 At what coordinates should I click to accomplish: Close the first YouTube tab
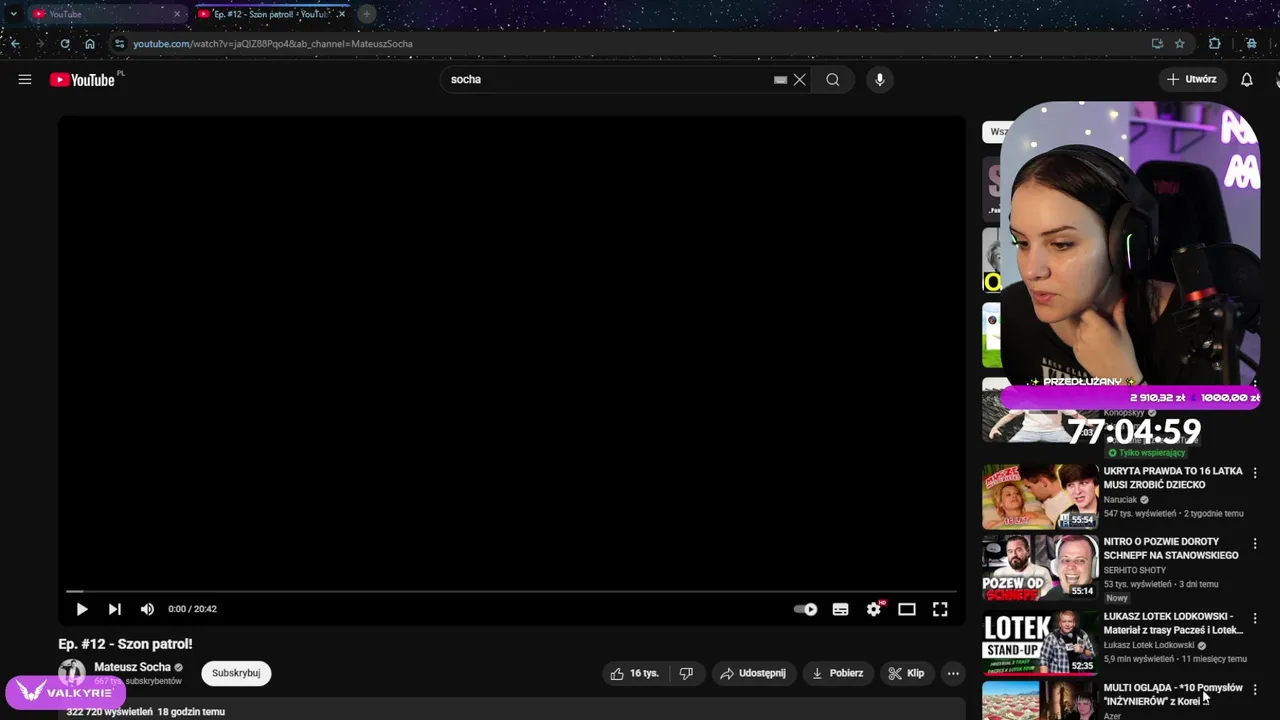(177, 14)
